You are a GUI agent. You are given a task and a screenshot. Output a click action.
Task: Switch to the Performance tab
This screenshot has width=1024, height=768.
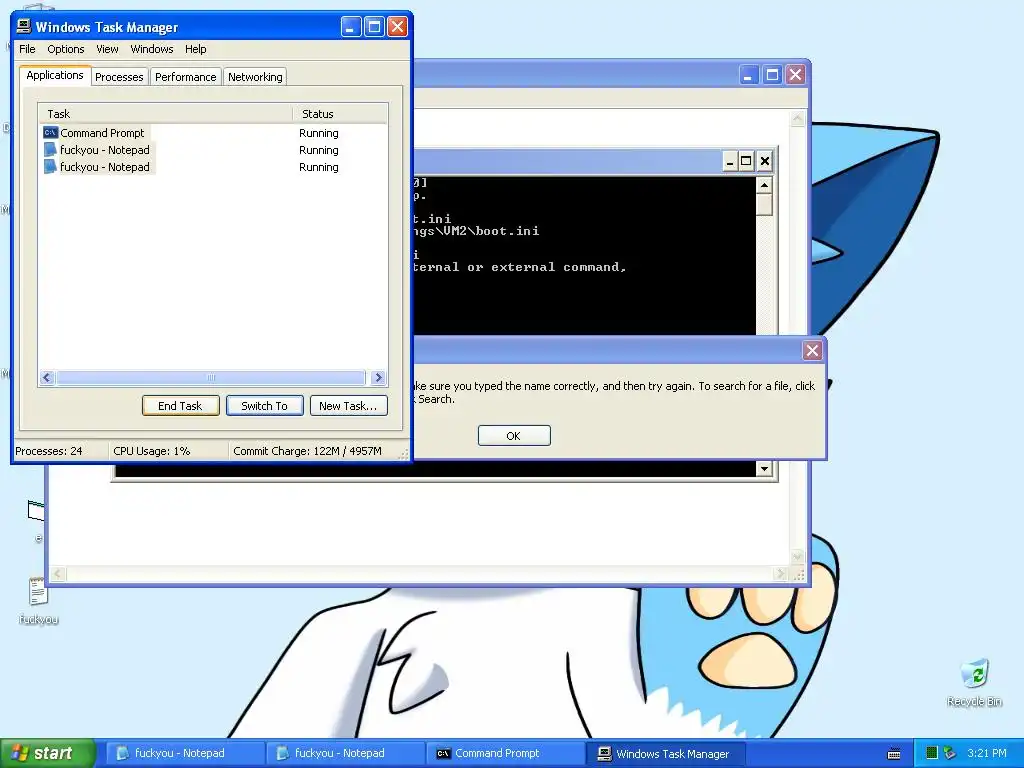pyautogui.click(x=185, y=77)
